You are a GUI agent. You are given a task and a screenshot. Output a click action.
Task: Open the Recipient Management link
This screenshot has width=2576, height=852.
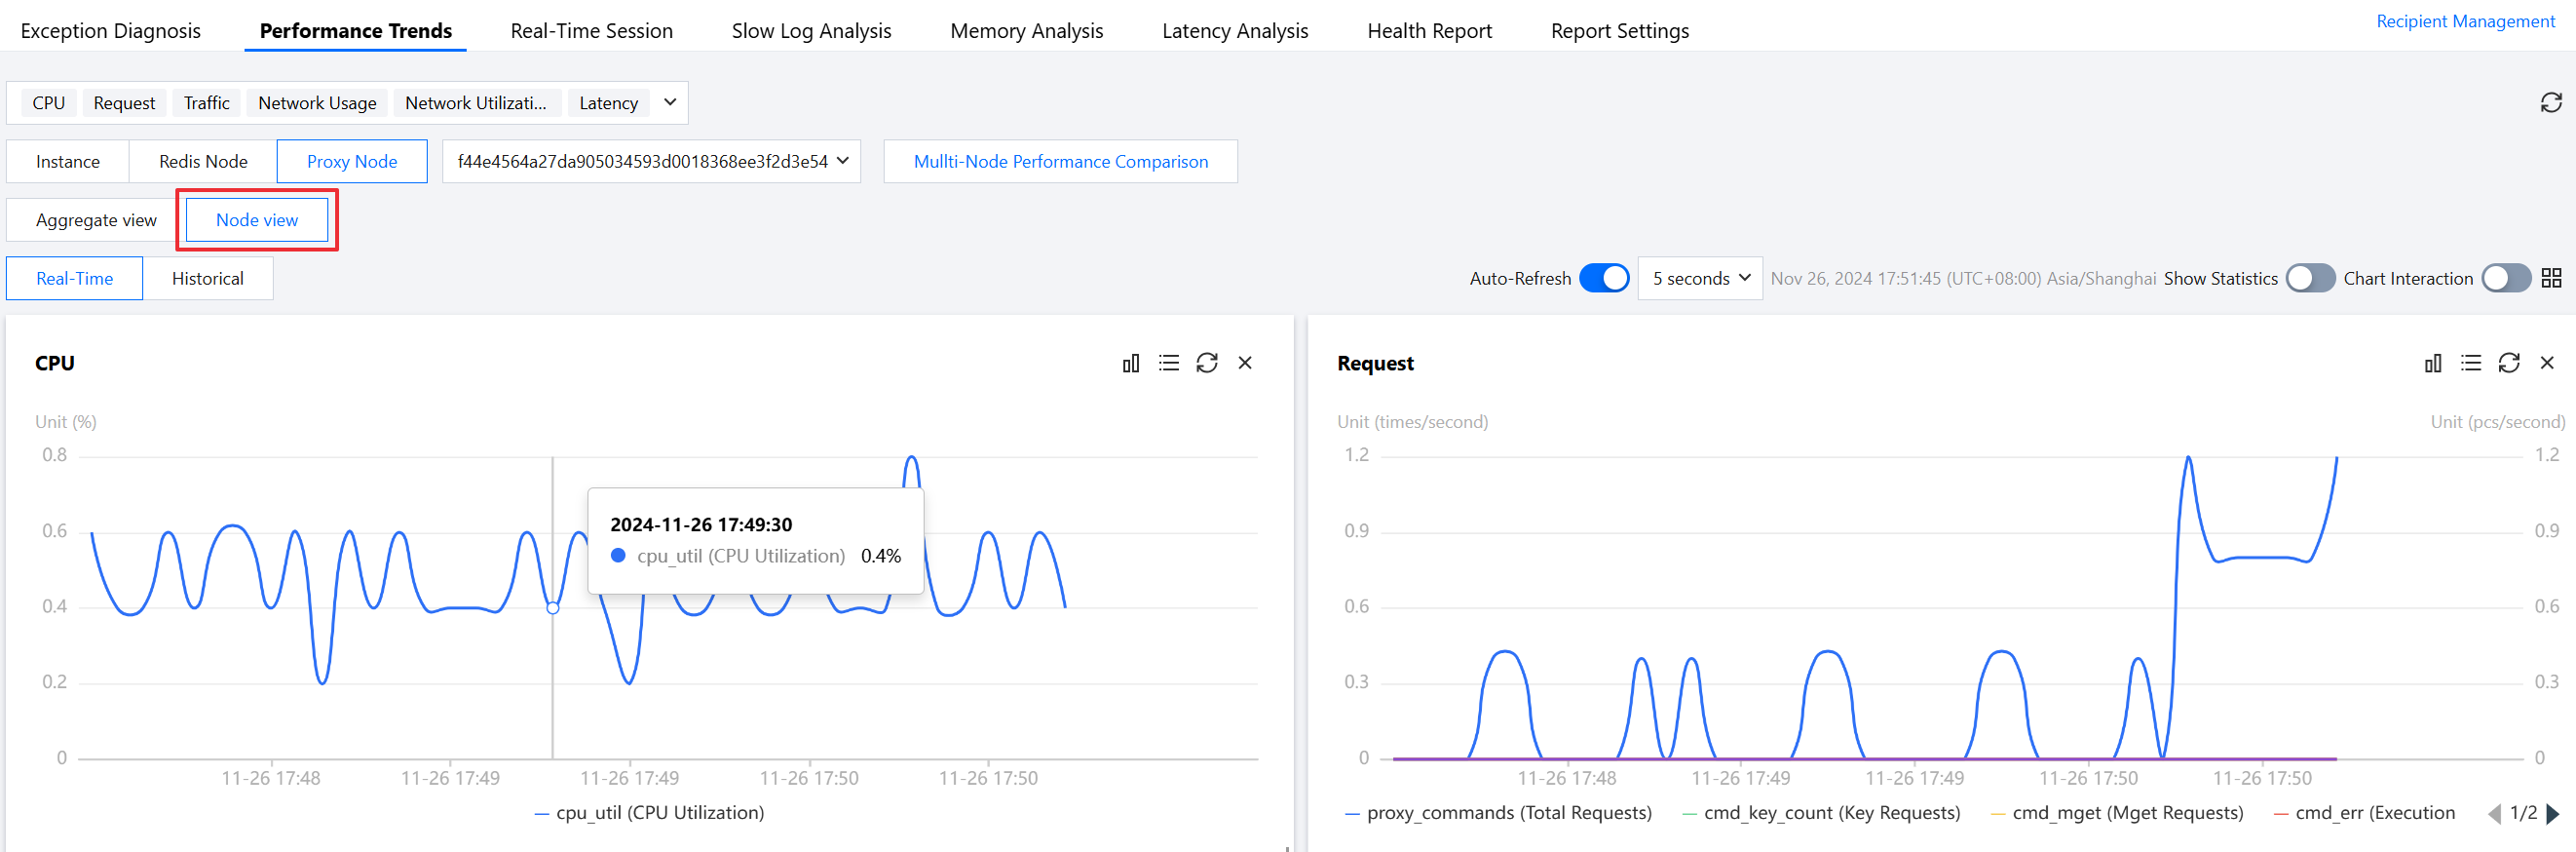point(2464,21)
